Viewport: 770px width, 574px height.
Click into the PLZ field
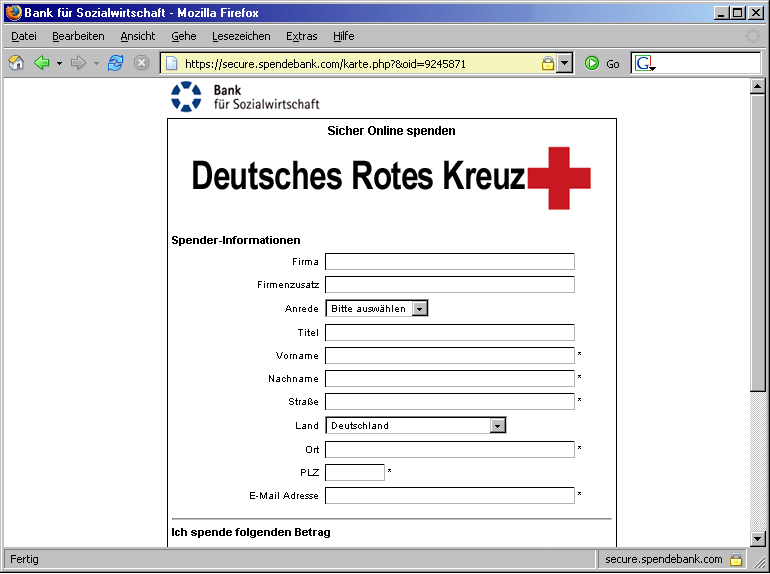tap(355, 472)
